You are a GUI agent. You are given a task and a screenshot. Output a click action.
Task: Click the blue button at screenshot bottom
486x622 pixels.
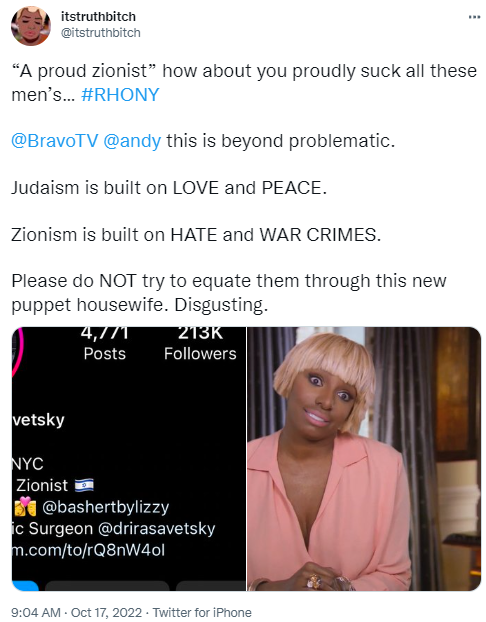(25, 586)
